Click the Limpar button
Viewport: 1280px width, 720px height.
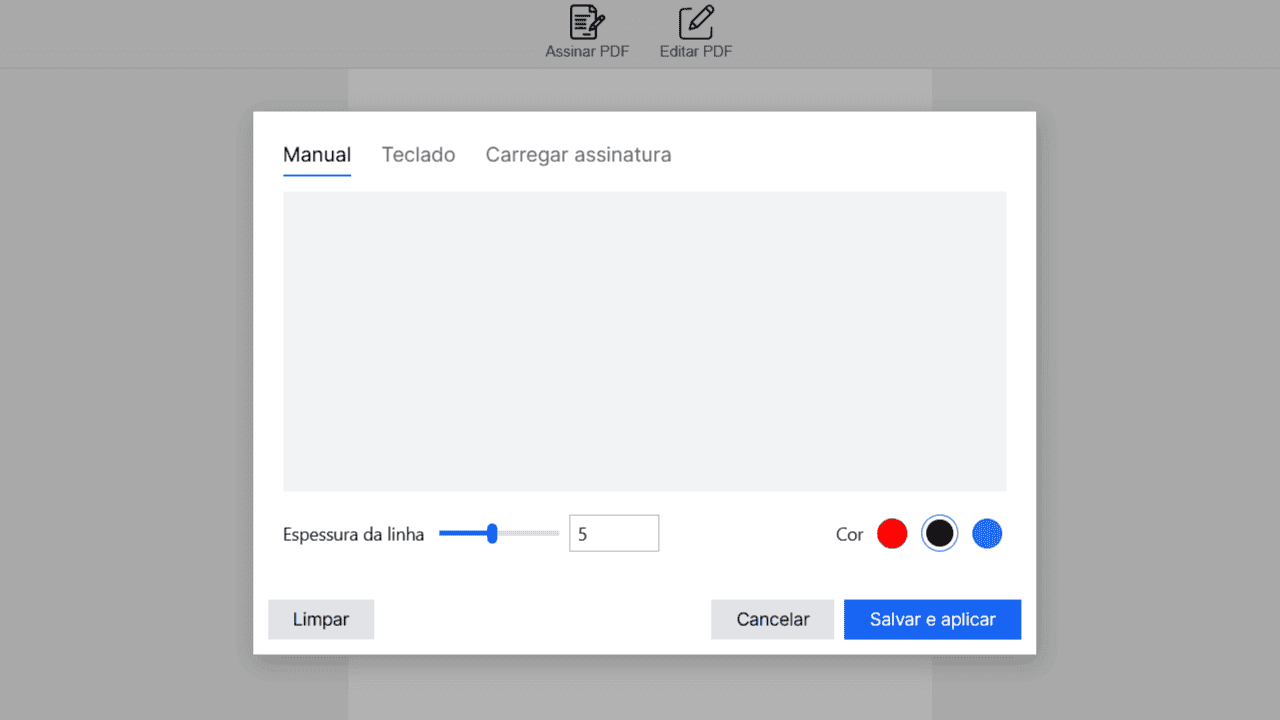[x=321, y=619]
